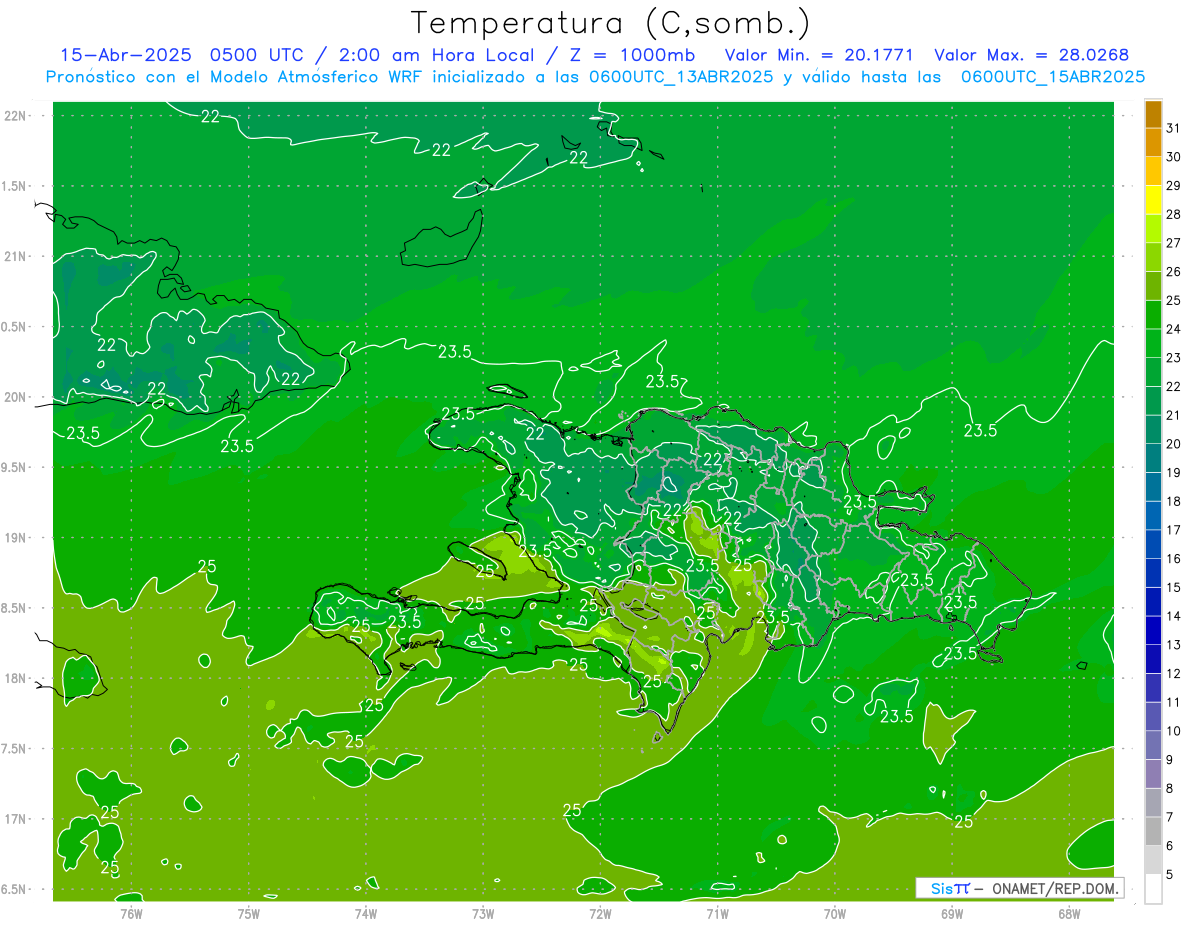Image resolution: width=1200 pixels, height=927 pixels.
Task: Click the "Valor Min. = 20.1771" readout
Action: [819, 55]
